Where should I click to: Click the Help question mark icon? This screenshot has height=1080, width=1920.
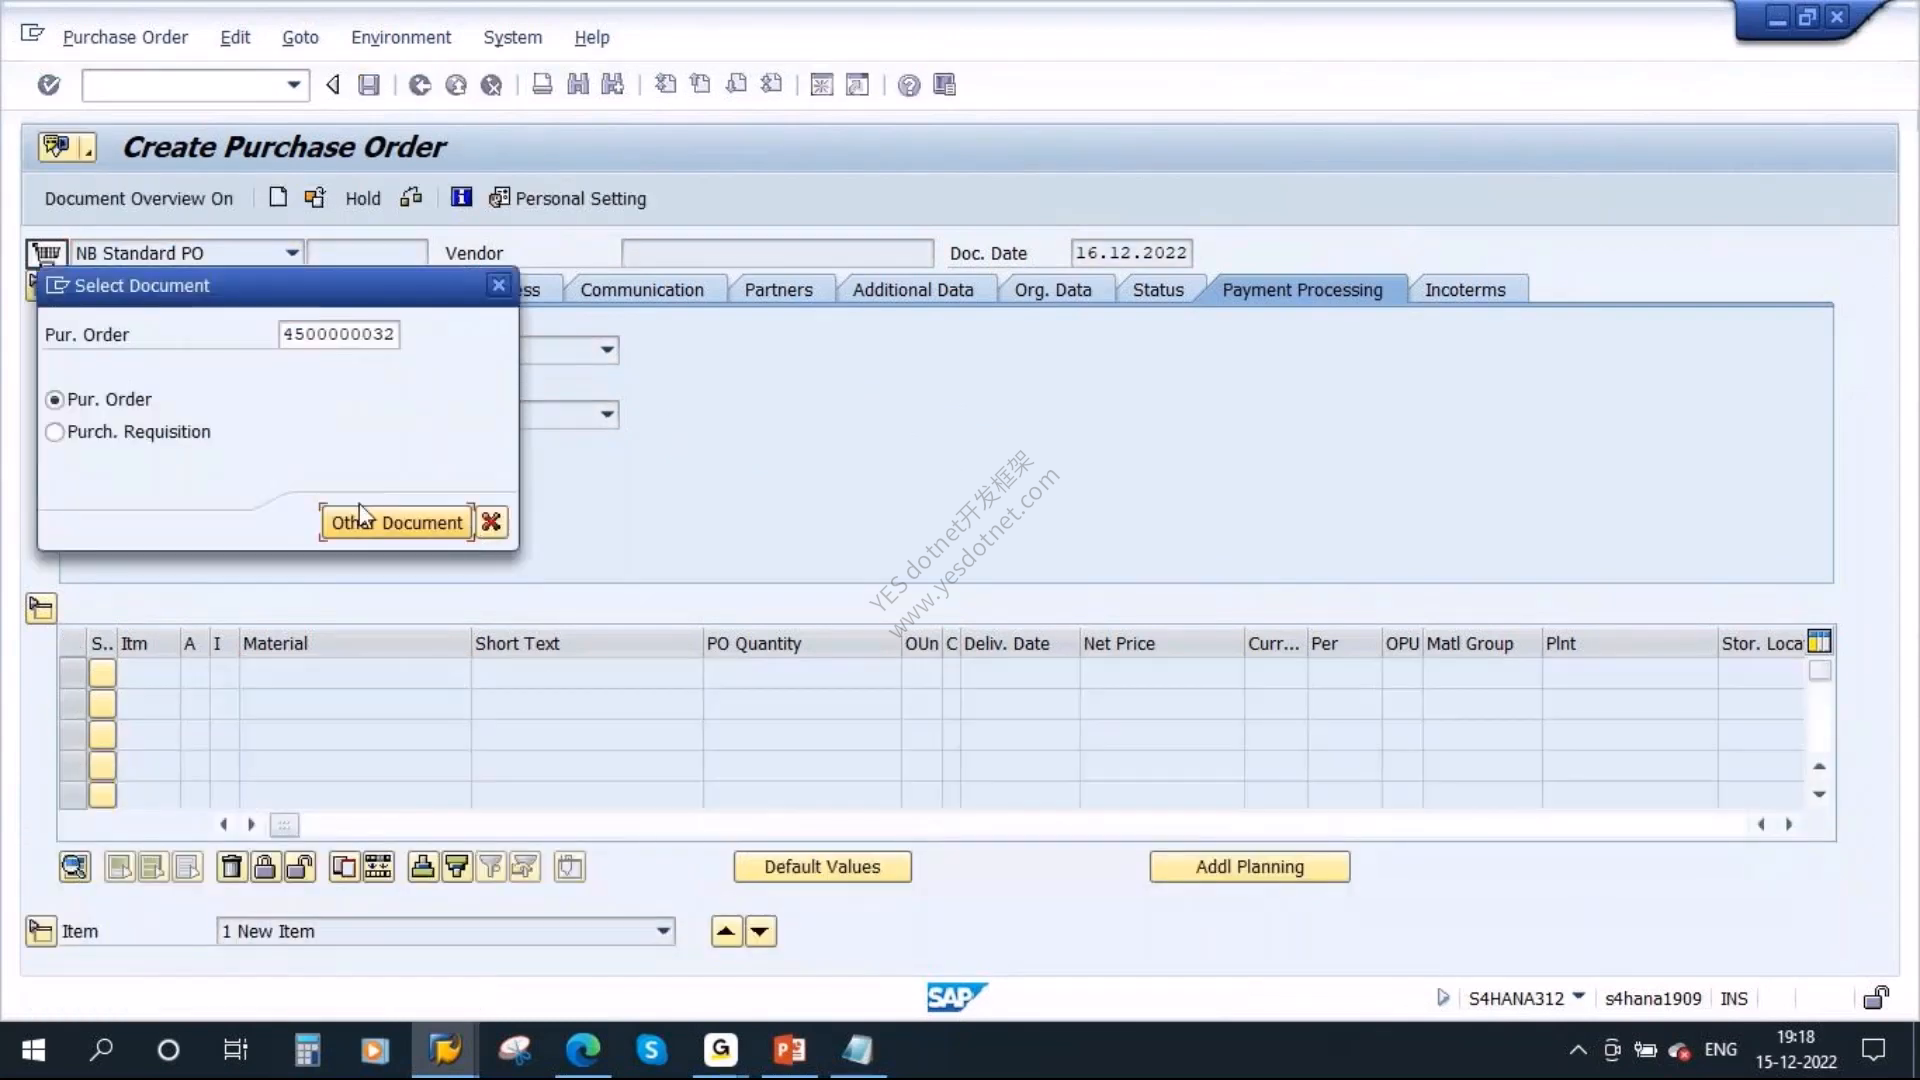point(908,85)
